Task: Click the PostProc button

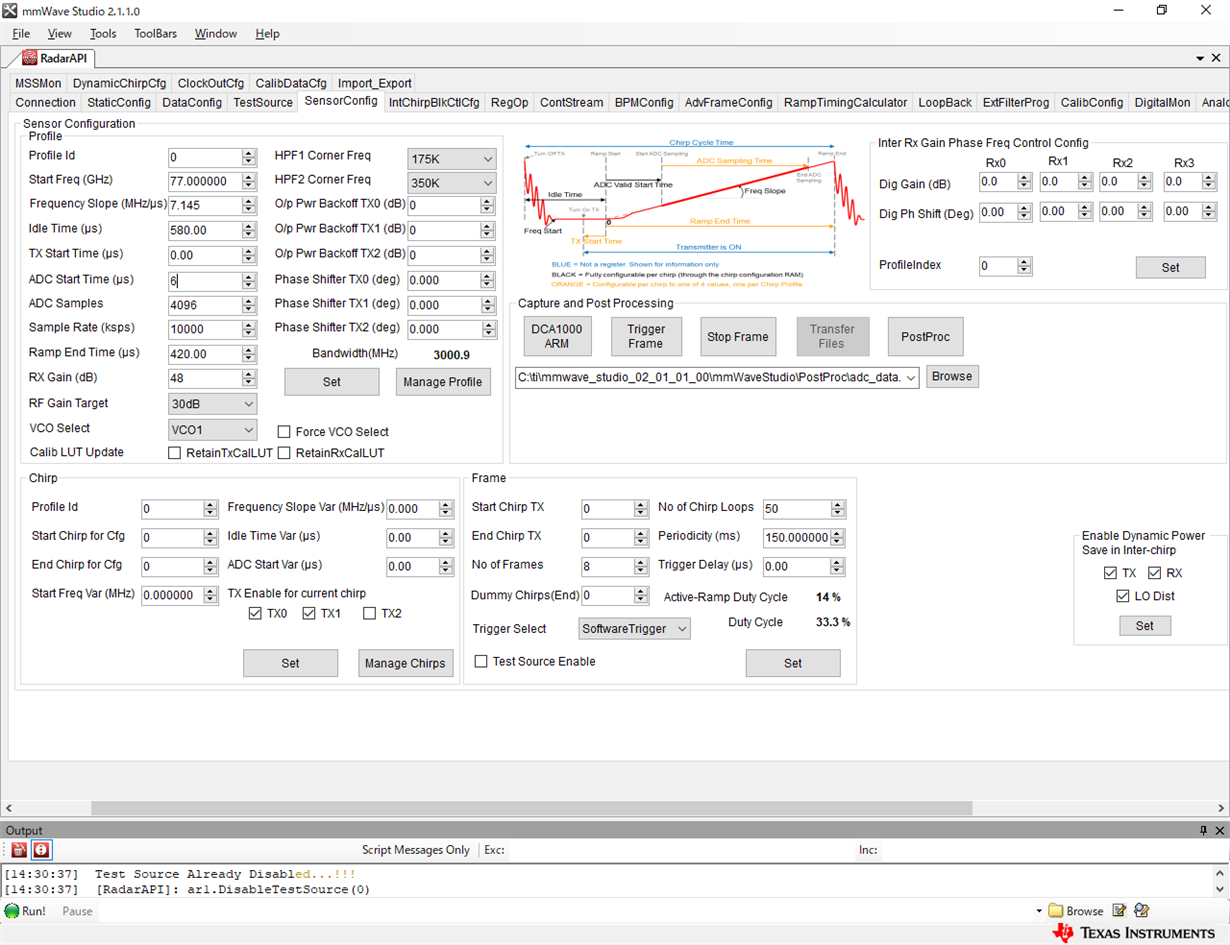Action: coord(925,337)
